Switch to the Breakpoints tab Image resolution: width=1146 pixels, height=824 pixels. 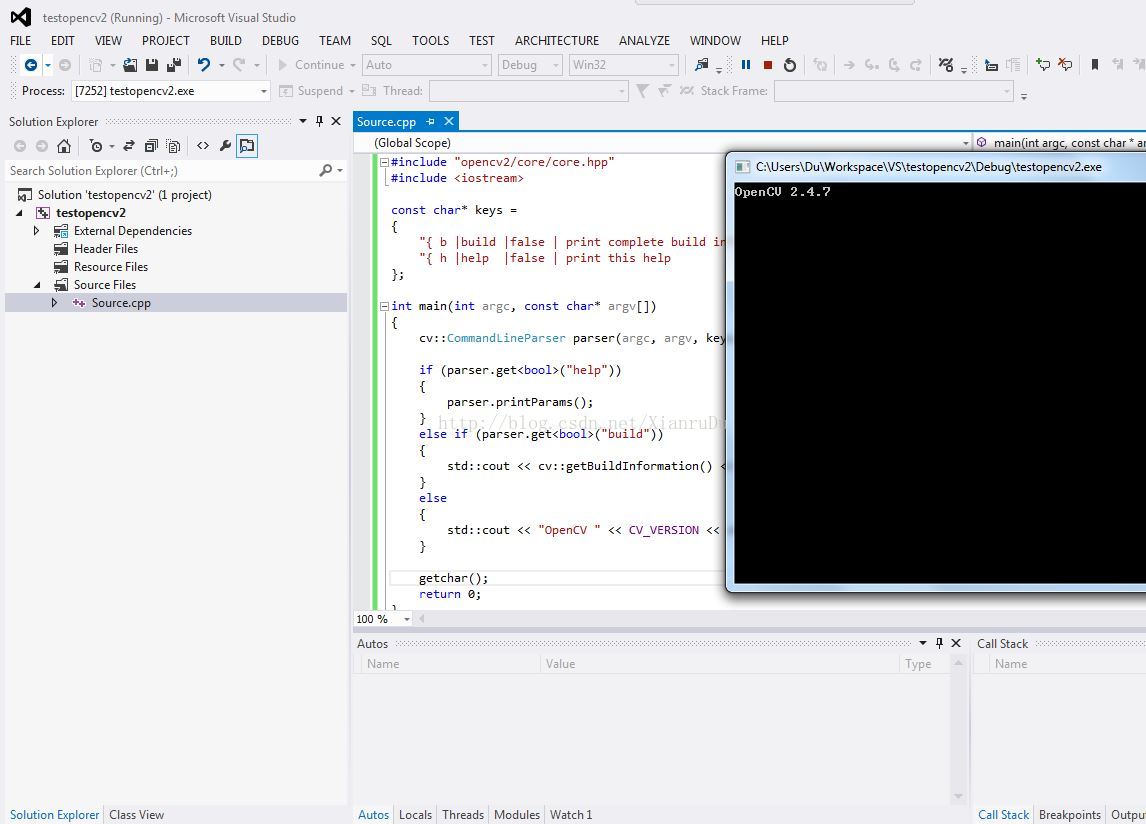click(1070, 814)
